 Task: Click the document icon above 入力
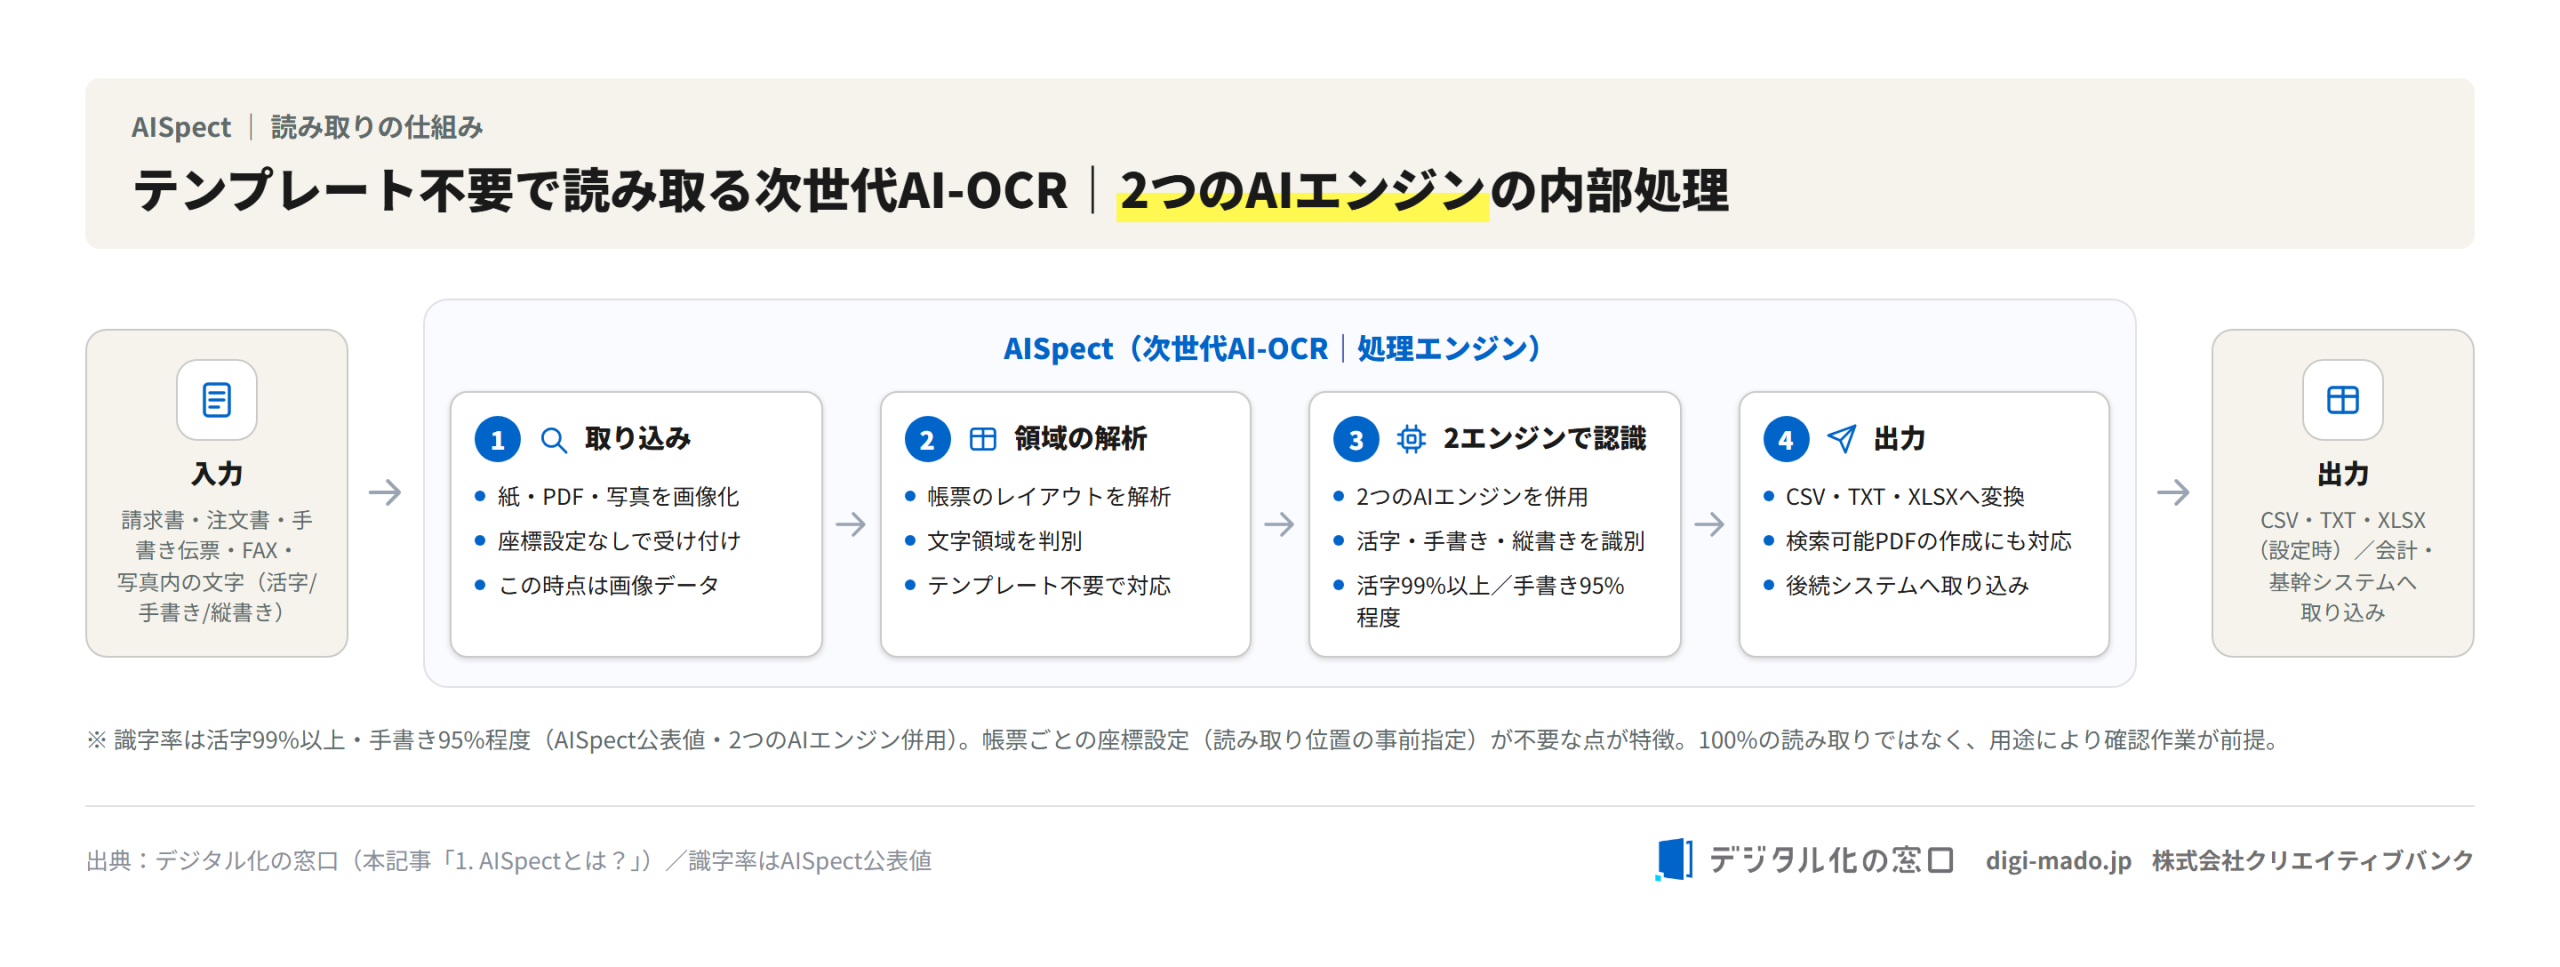click(x=216, y=400)
